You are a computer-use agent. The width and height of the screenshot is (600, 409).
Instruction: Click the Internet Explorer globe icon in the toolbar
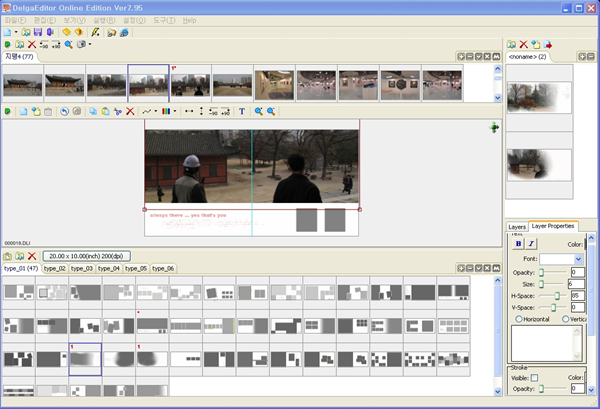click(x=124, y=33)
